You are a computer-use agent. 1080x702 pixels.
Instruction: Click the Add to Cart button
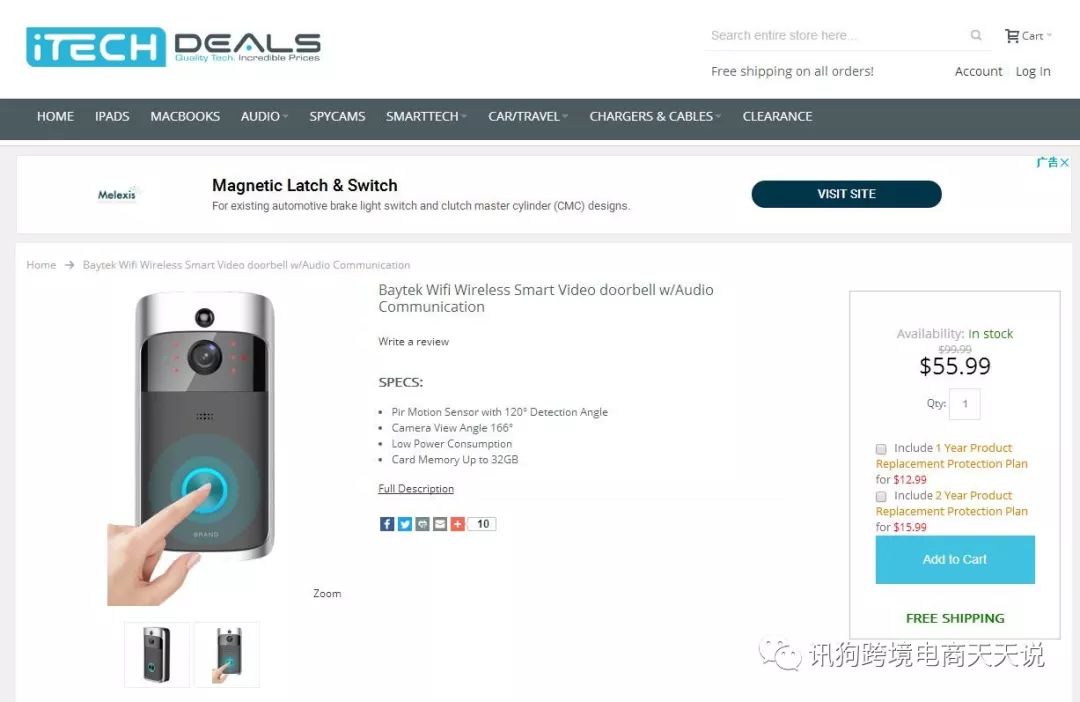coord(955,559)
